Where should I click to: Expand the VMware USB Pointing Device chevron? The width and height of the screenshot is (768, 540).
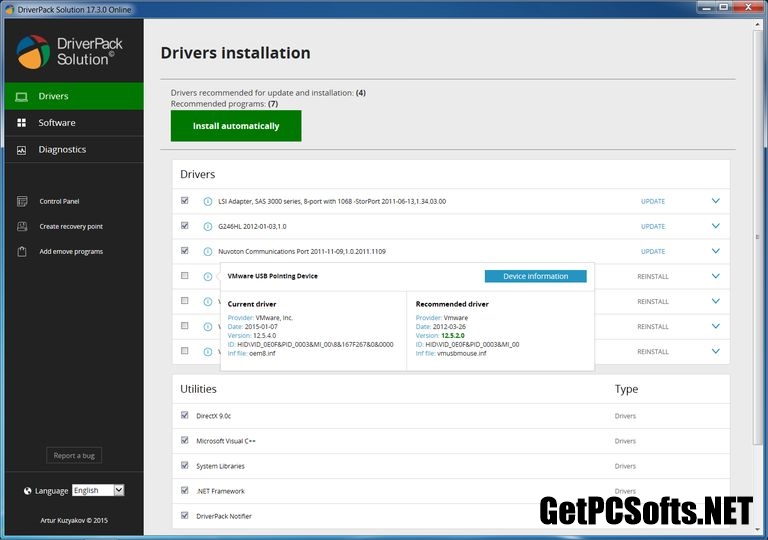point(716,276)
